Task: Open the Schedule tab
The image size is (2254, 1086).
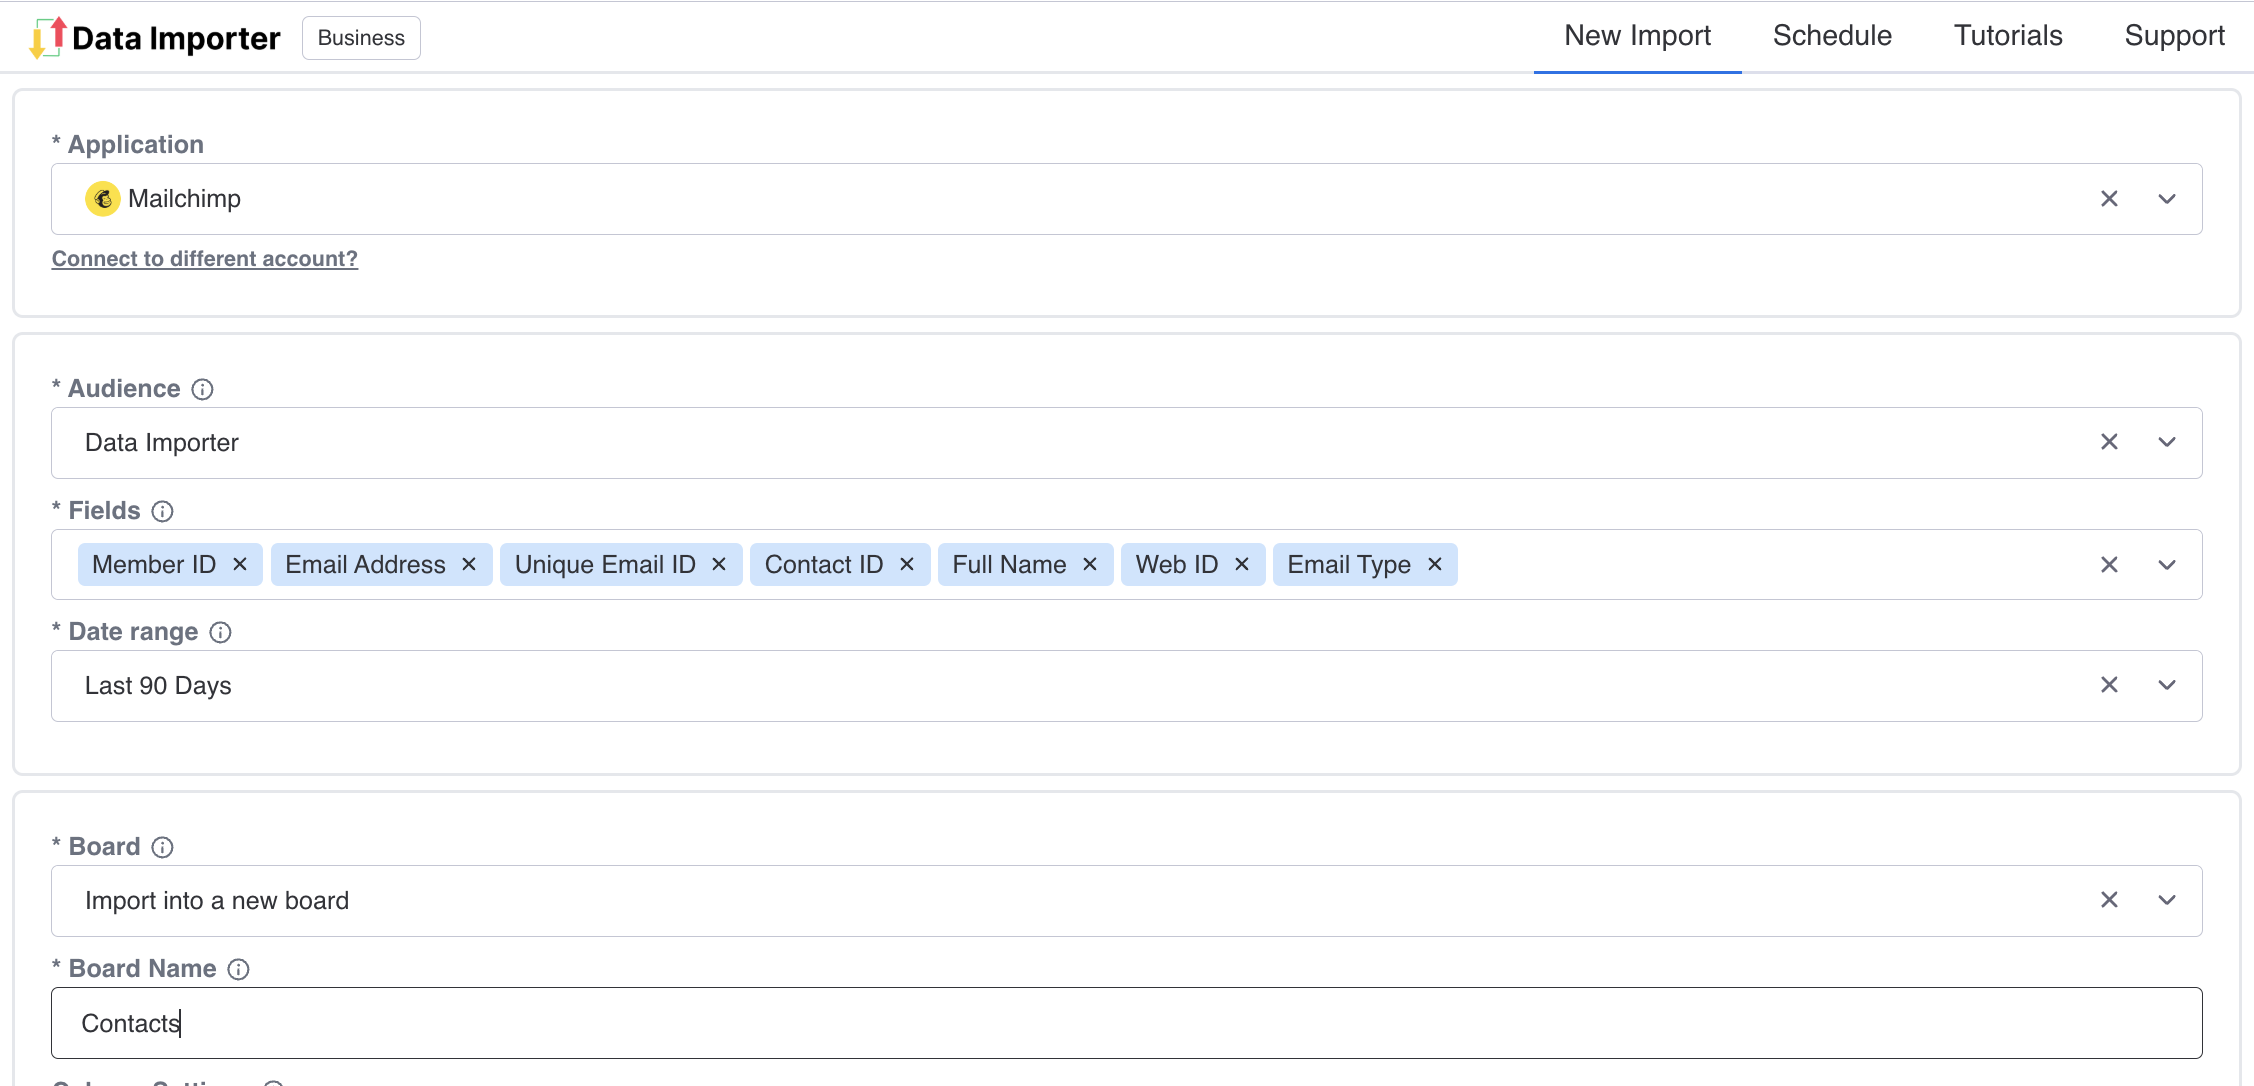Action: click(1832, 36)
